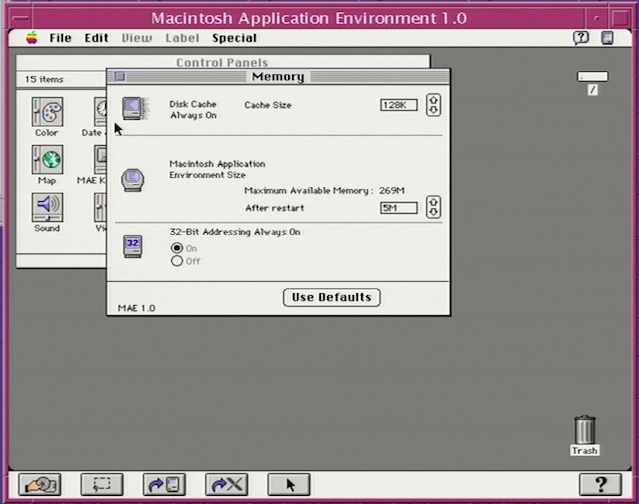This screenshot has height=504, width=639.
Task: Click the arrow-to-X toolbar button
Action: [x=227, y=484]
